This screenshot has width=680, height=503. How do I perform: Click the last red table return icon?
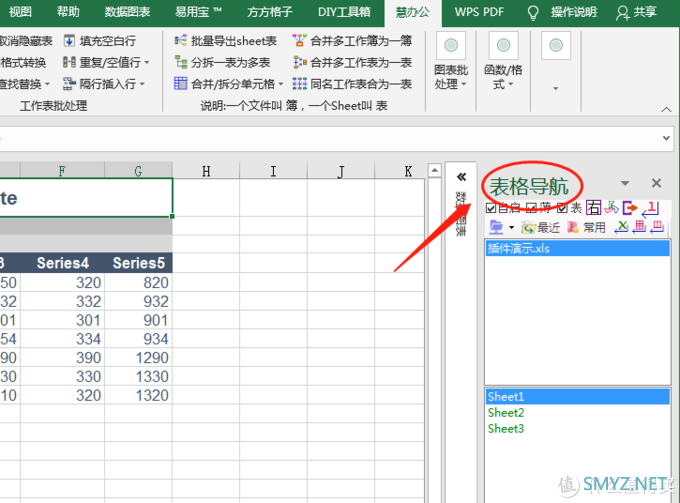point(657,227)
